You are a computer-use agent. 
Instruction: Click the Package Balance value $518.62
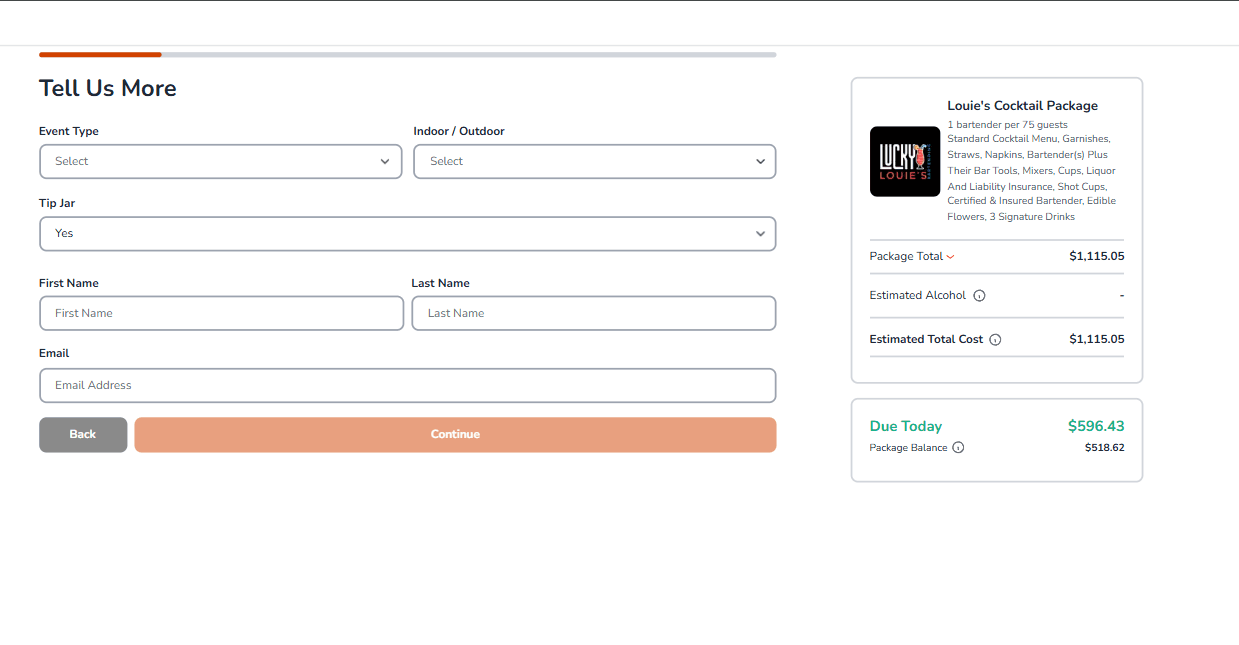coord(1105,448)
